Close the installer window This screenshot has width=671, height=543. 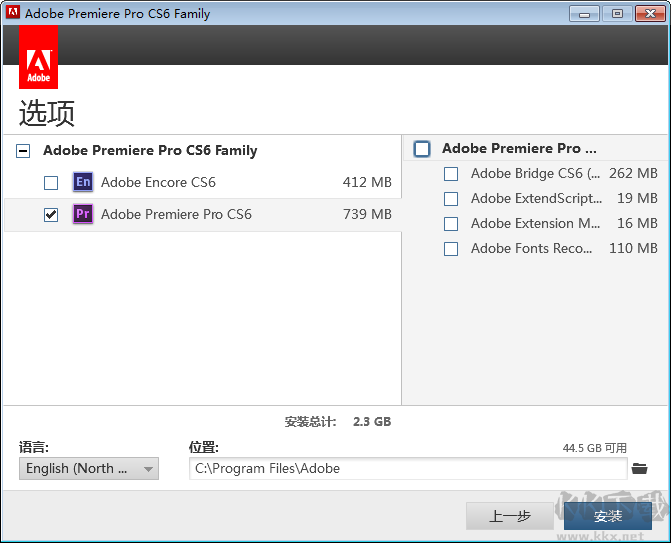click(647, 13)
